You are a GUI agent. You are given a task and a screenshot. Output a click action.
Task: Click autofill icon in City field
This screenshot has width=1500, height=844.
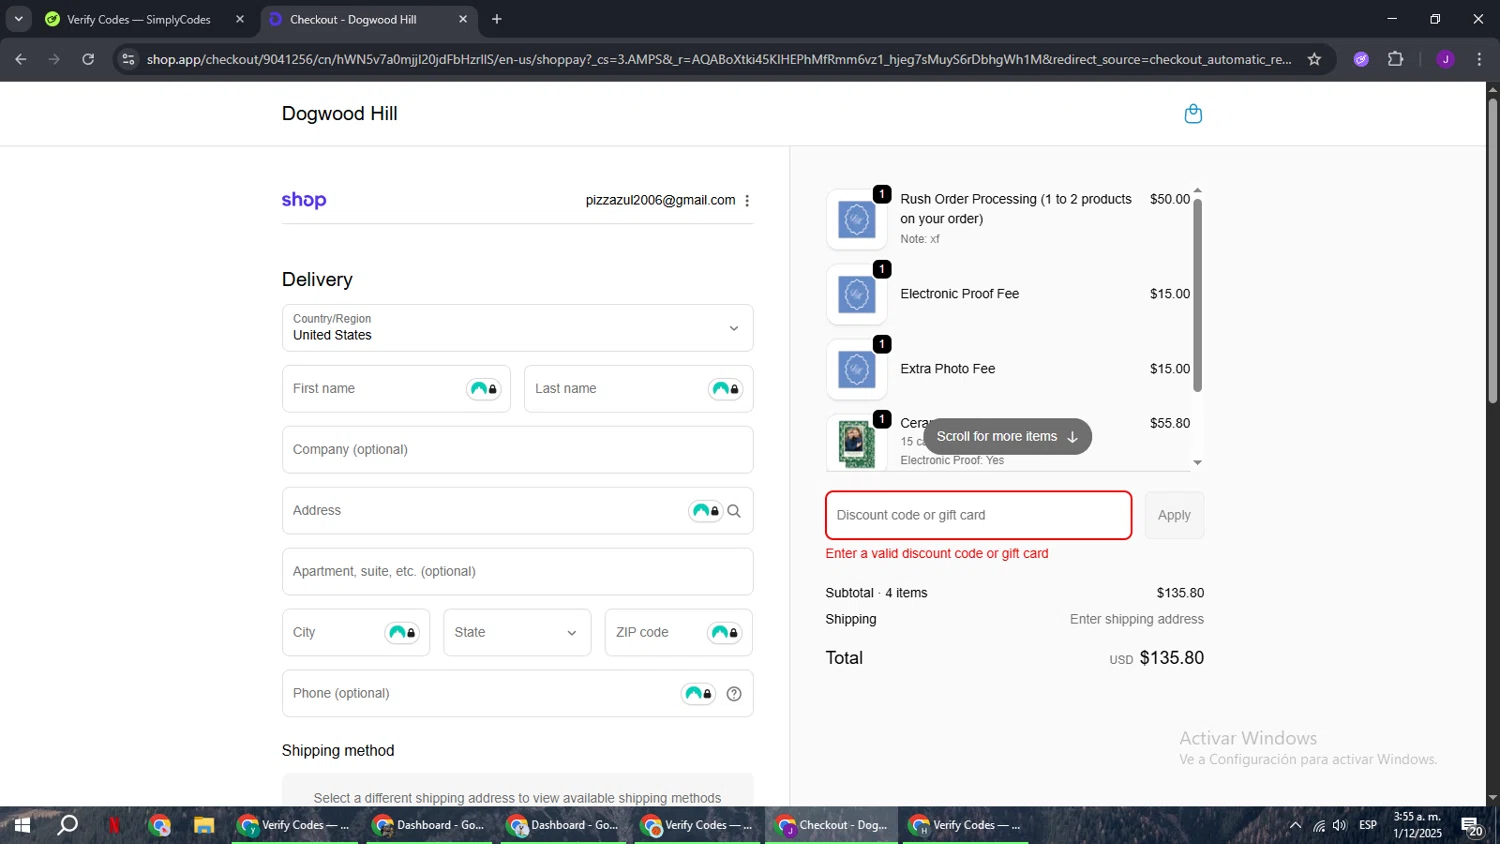click(402, 633)
